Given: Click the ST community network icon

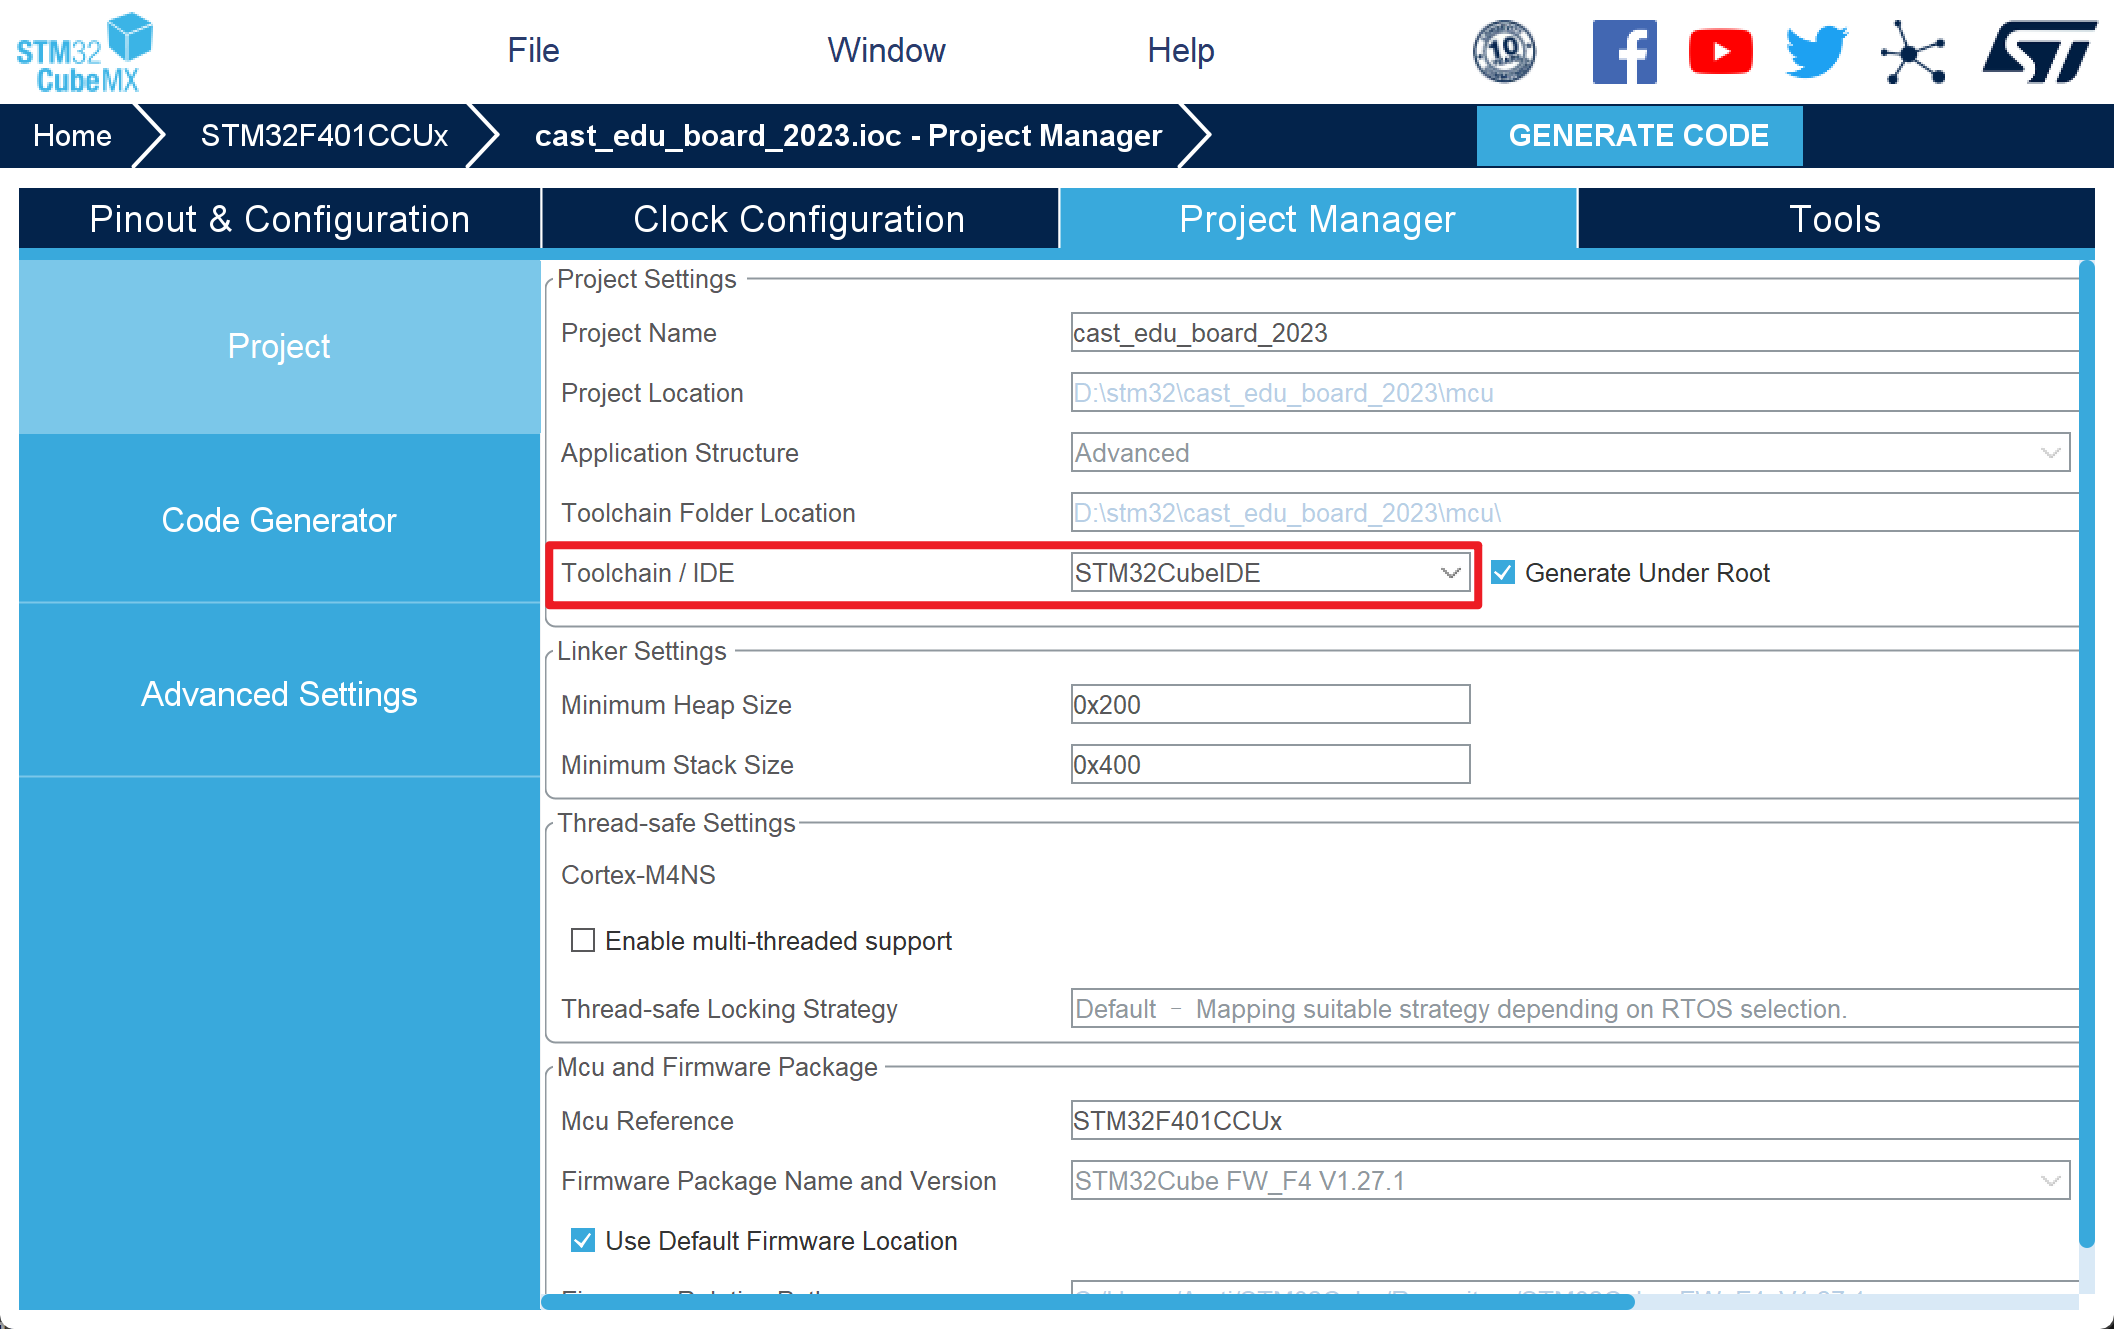Looking at the screenshot, I should click(x=1912, y=52).
